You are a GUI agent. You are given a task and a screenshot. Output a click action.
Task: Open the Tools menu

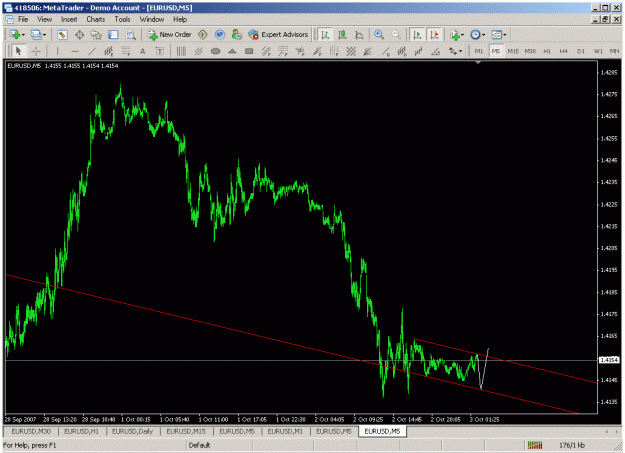click(x=122, y=19)
